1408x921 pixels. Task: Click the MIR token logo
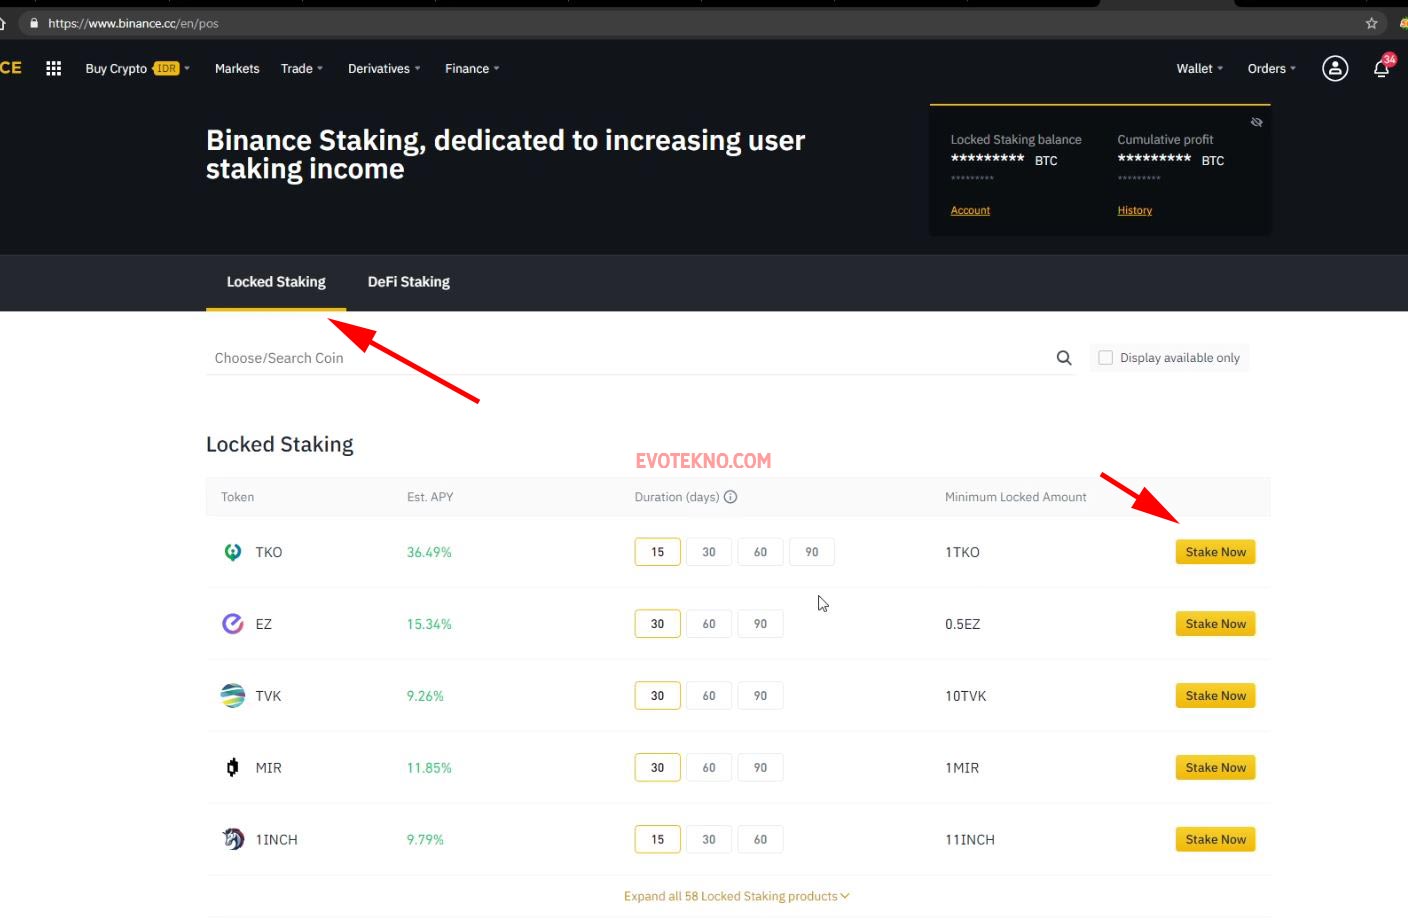[233, 768]
